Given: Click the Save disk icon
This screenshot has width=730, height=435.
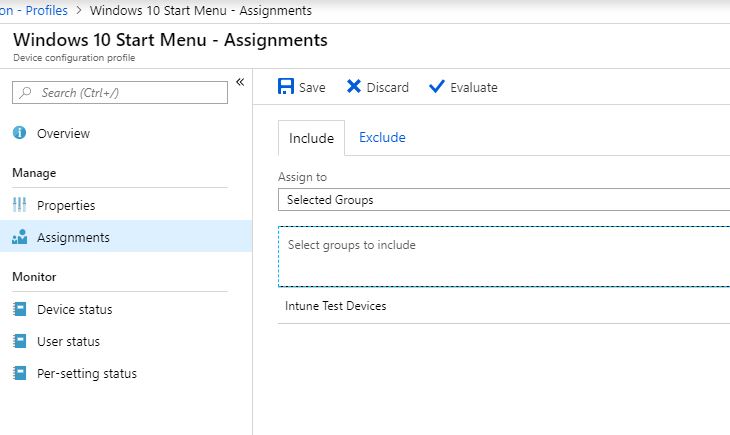Looking at the screenshot, I should 286,87.
